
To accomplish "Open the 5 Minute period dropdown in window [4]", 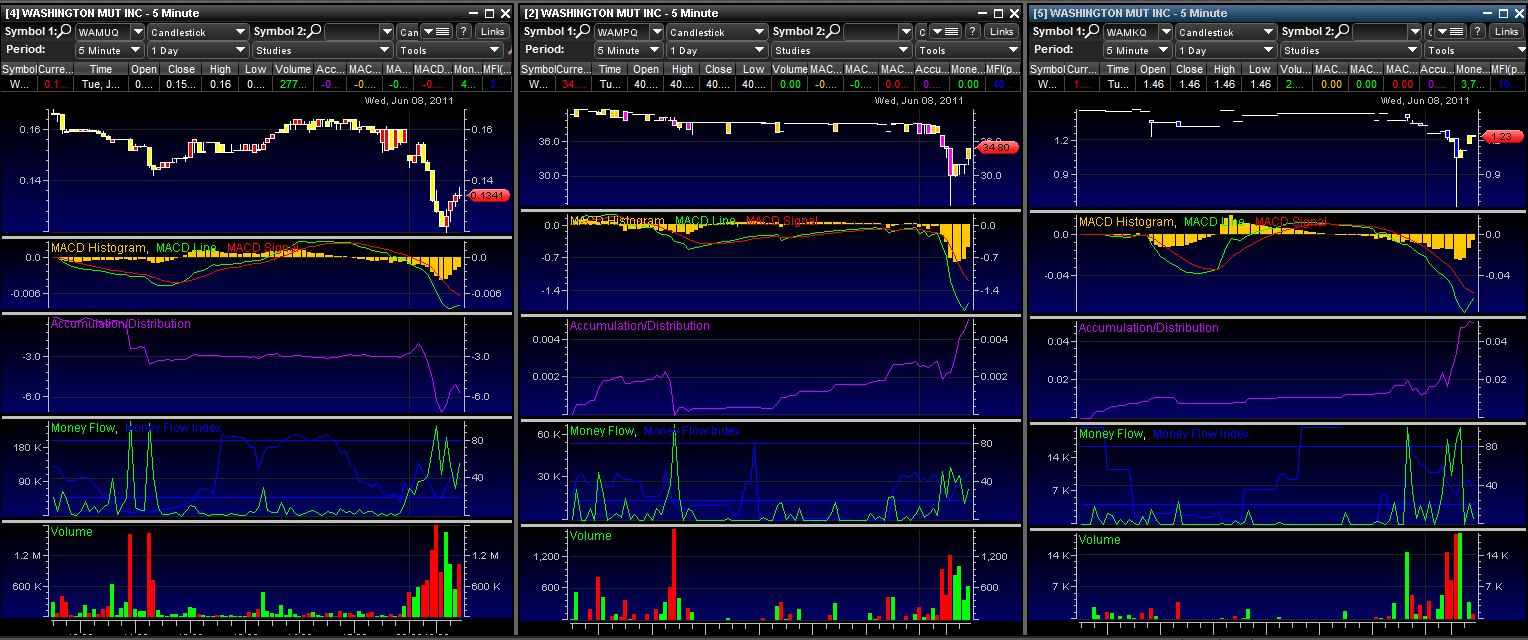I will [x=109, y=50].
